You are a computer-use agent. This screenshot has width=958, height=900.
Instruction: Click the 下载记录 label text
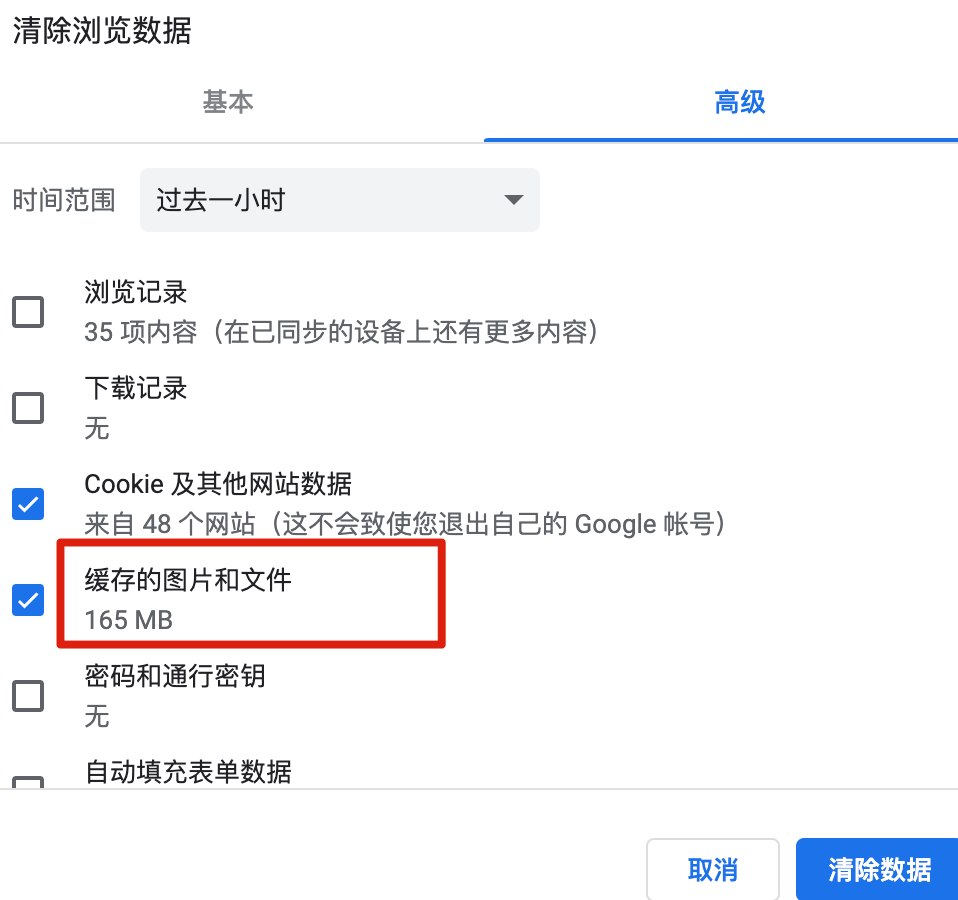(x=136, y=389)
